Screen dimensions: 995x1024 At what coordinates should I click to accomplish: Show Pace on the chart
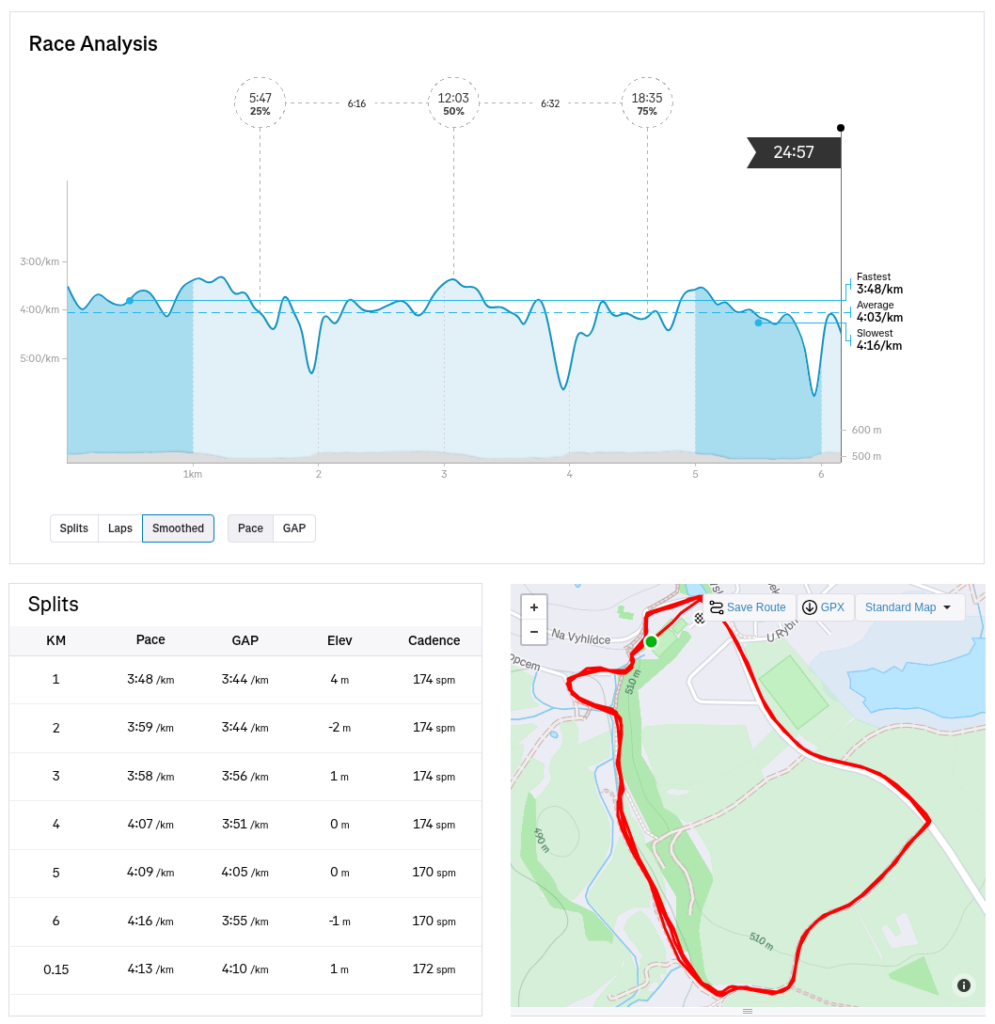250,528
